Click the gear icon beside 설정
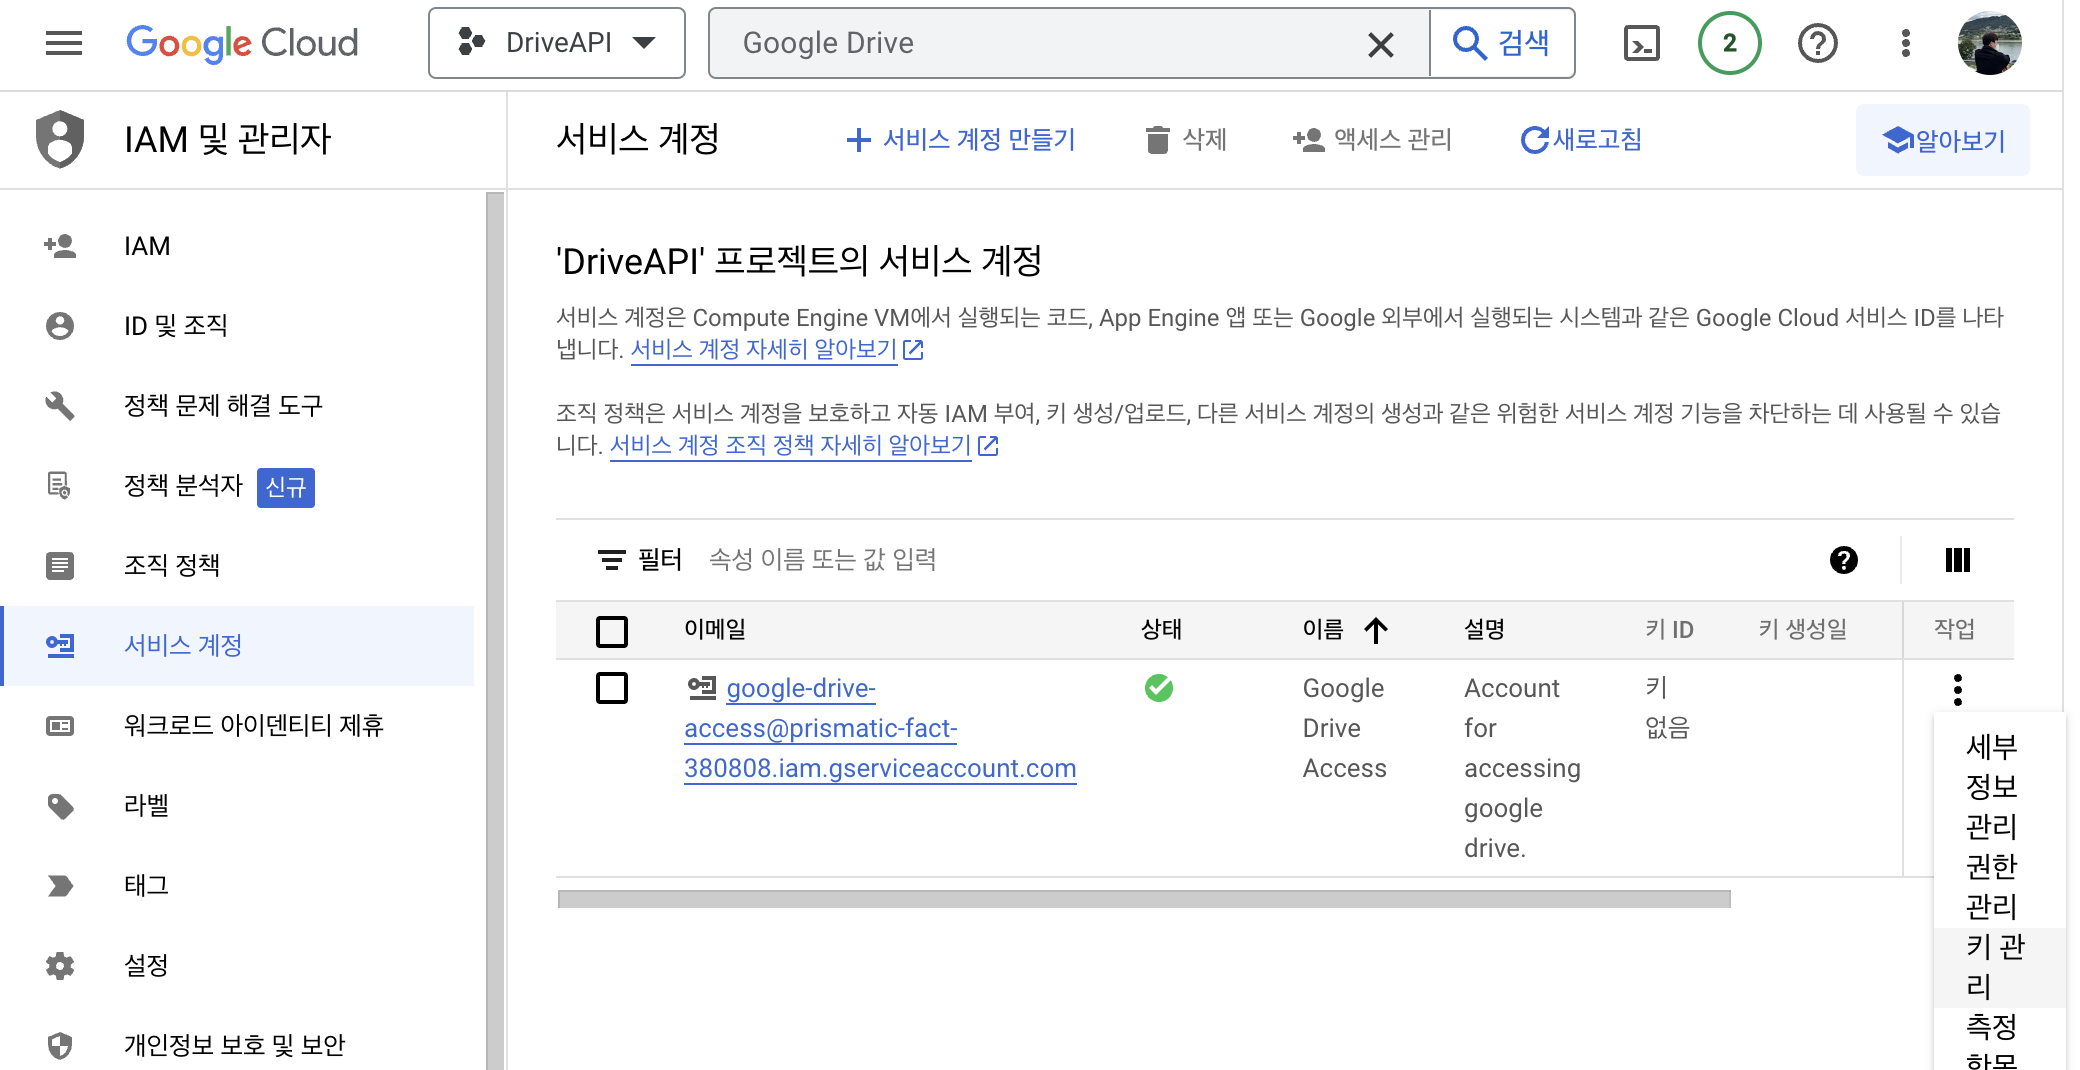The image size is (2080, 1070). pos(60,966)
